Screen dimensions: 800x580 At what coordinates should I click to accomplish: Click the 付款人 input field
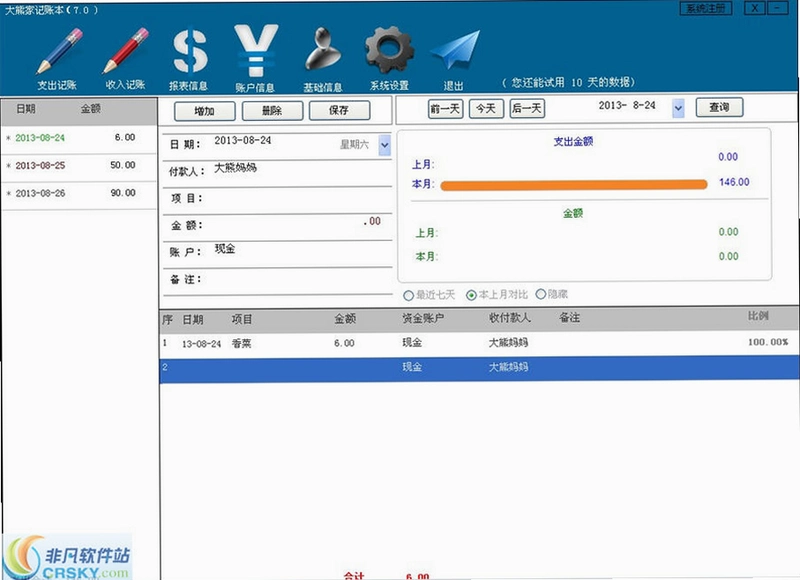coord(301,171)
